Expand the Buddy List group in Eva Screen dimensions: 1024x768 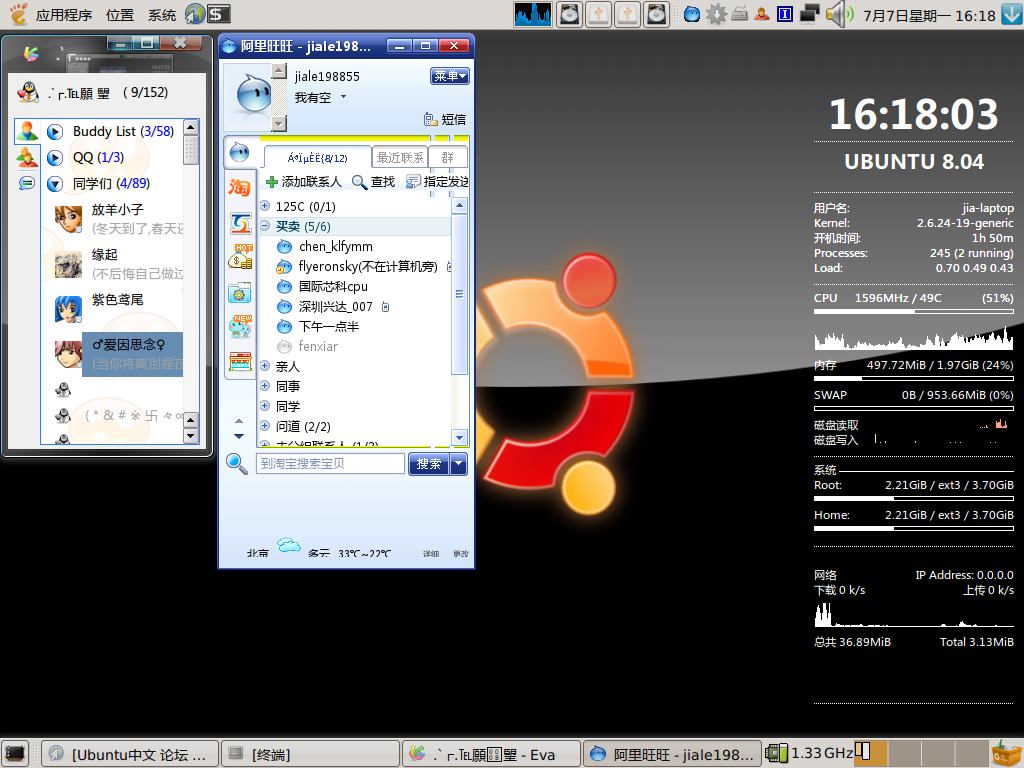coord(55,132)
